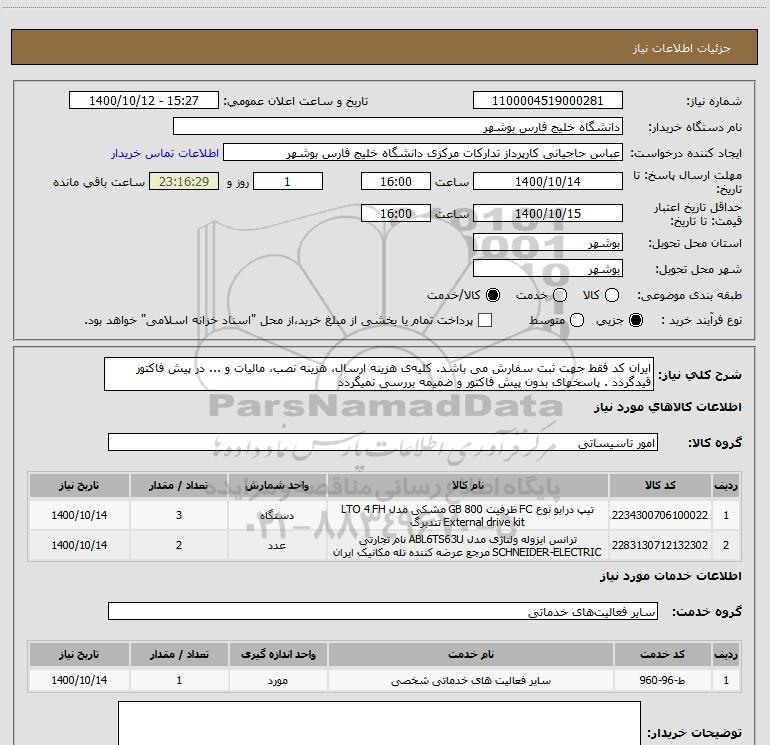Select the کالا/خدمت radio button
The image size is (770, 745).
pyautogui.click(x=493, y=295)
